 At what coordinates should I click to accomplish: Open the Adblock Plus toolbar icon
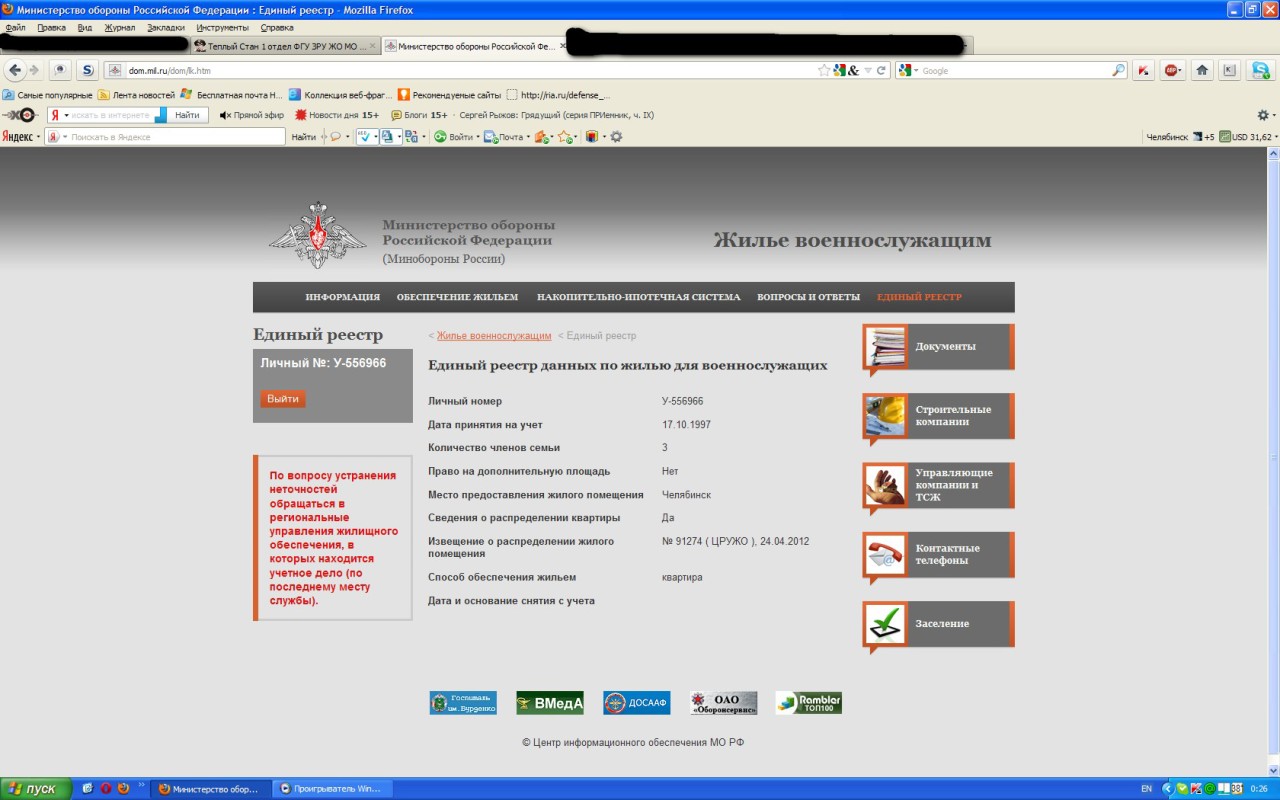coord(1172,70)
